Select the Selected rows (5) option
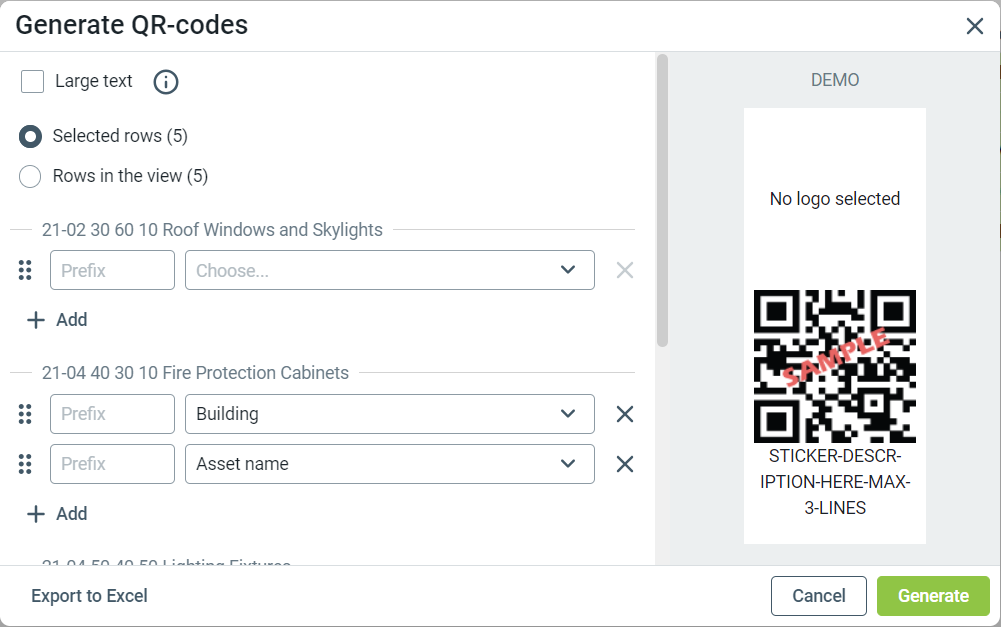The width and height of the screenshot is (1001, 627). (x=31, y=136)
